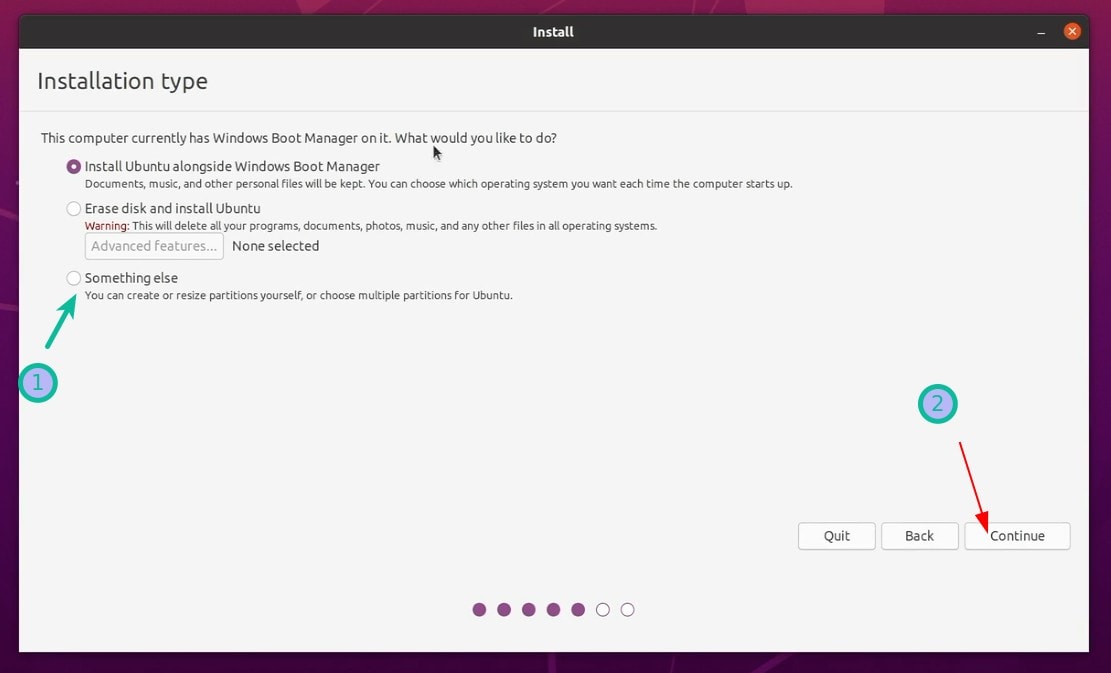Select the Something else partitioning option
Image resolution: width=1111 pixels, height=673 pixels.
73,277
